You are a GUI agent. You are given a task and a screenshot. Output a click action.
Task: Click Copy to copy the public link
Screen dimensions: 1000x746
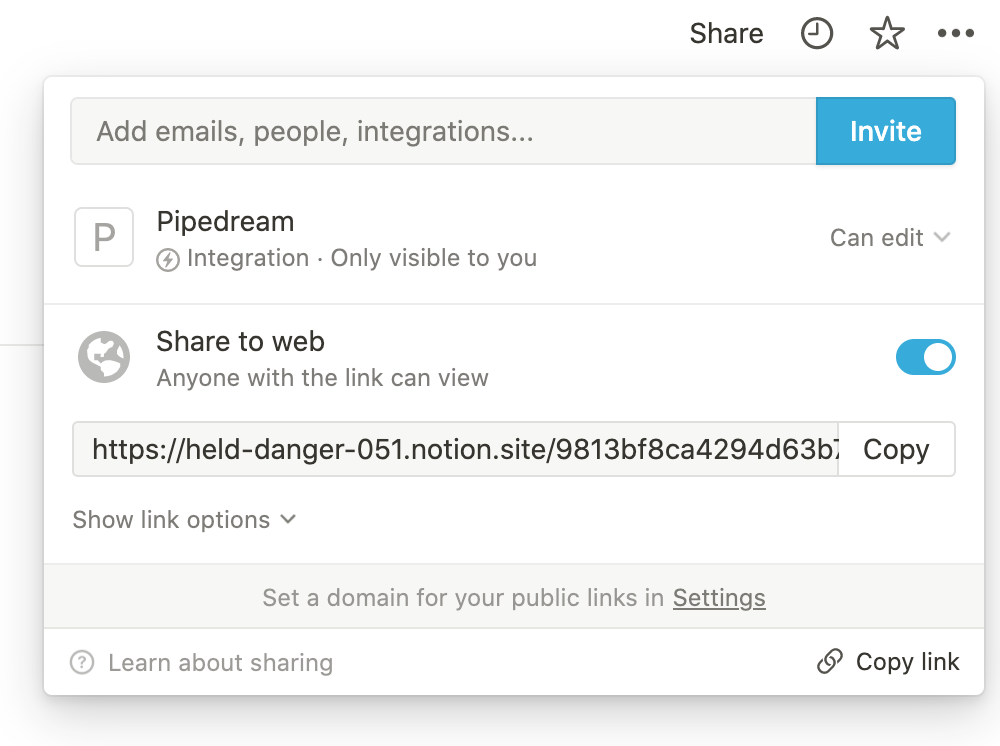[x=895, y=449]
